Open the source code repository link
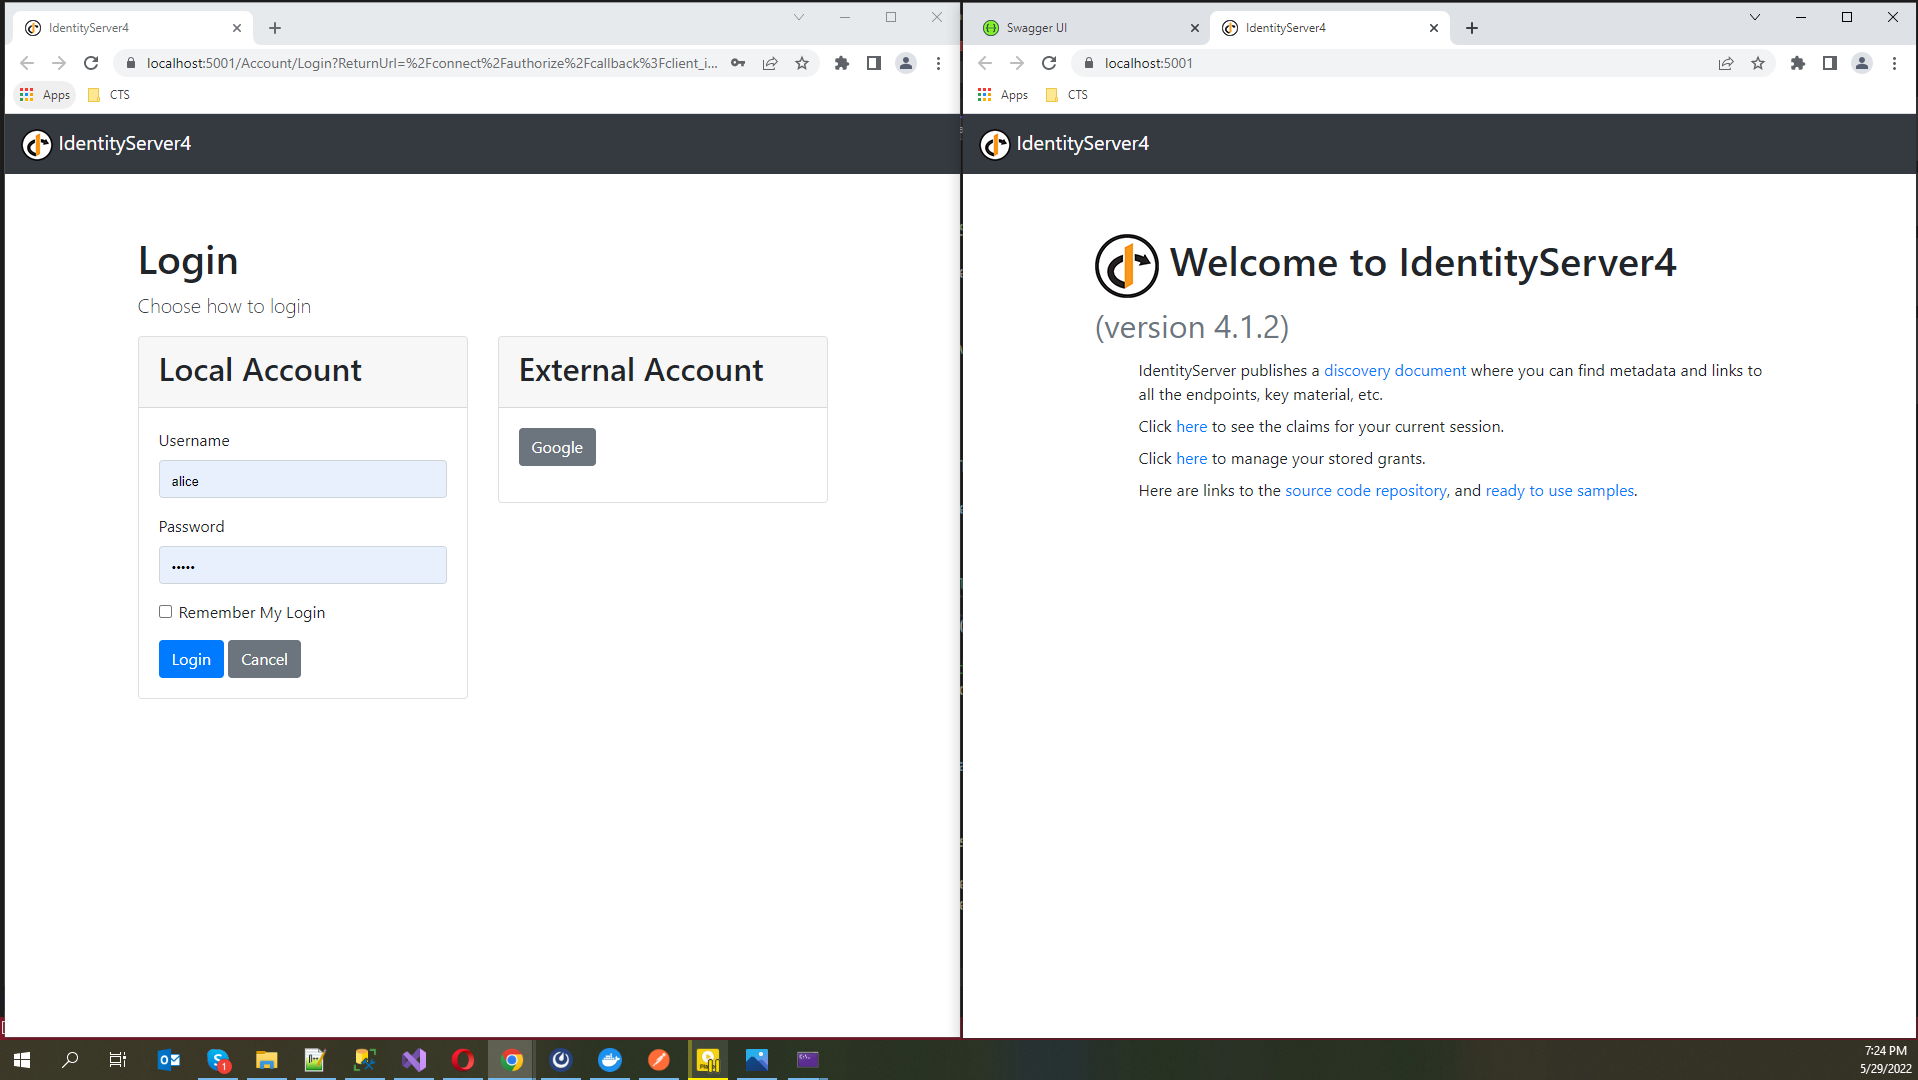This screenshot has width=1918, height=1080. click(1365, 490)
